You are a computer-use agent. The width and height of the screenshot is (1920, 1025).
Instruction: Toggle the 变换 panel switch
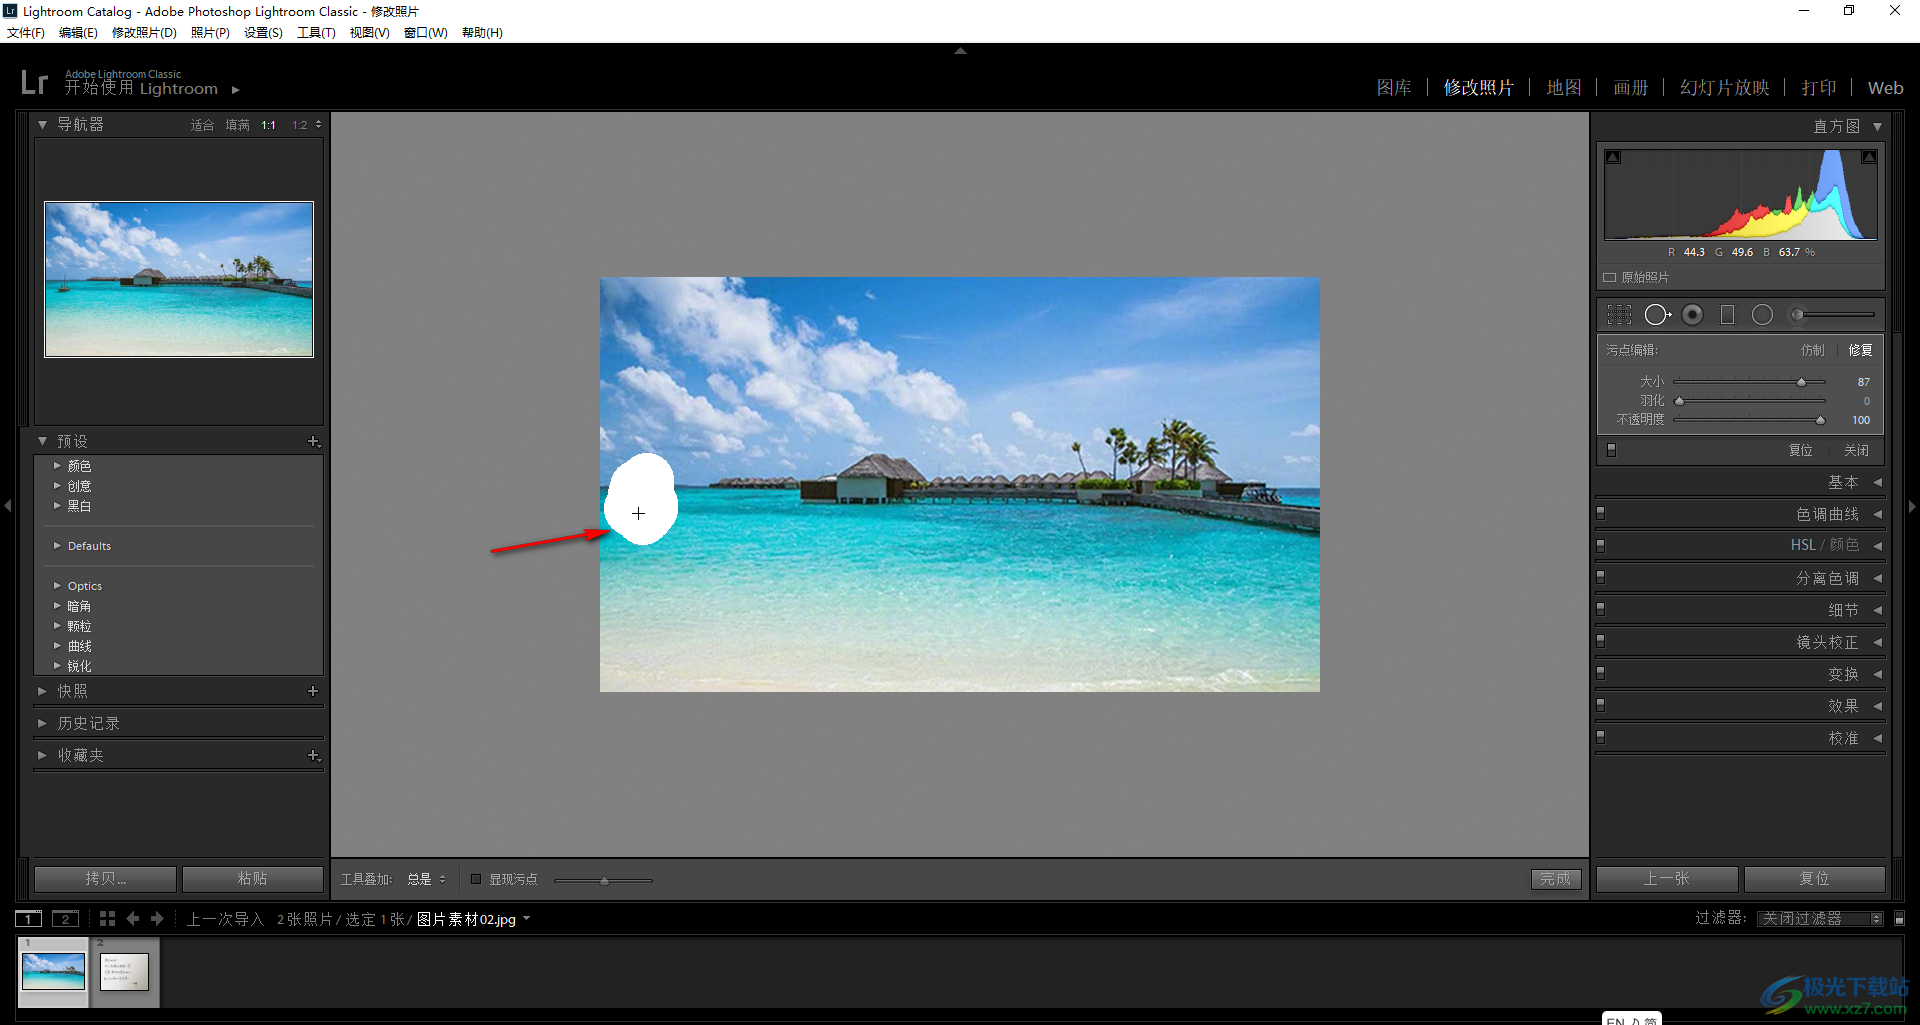tap(1601, 673)
